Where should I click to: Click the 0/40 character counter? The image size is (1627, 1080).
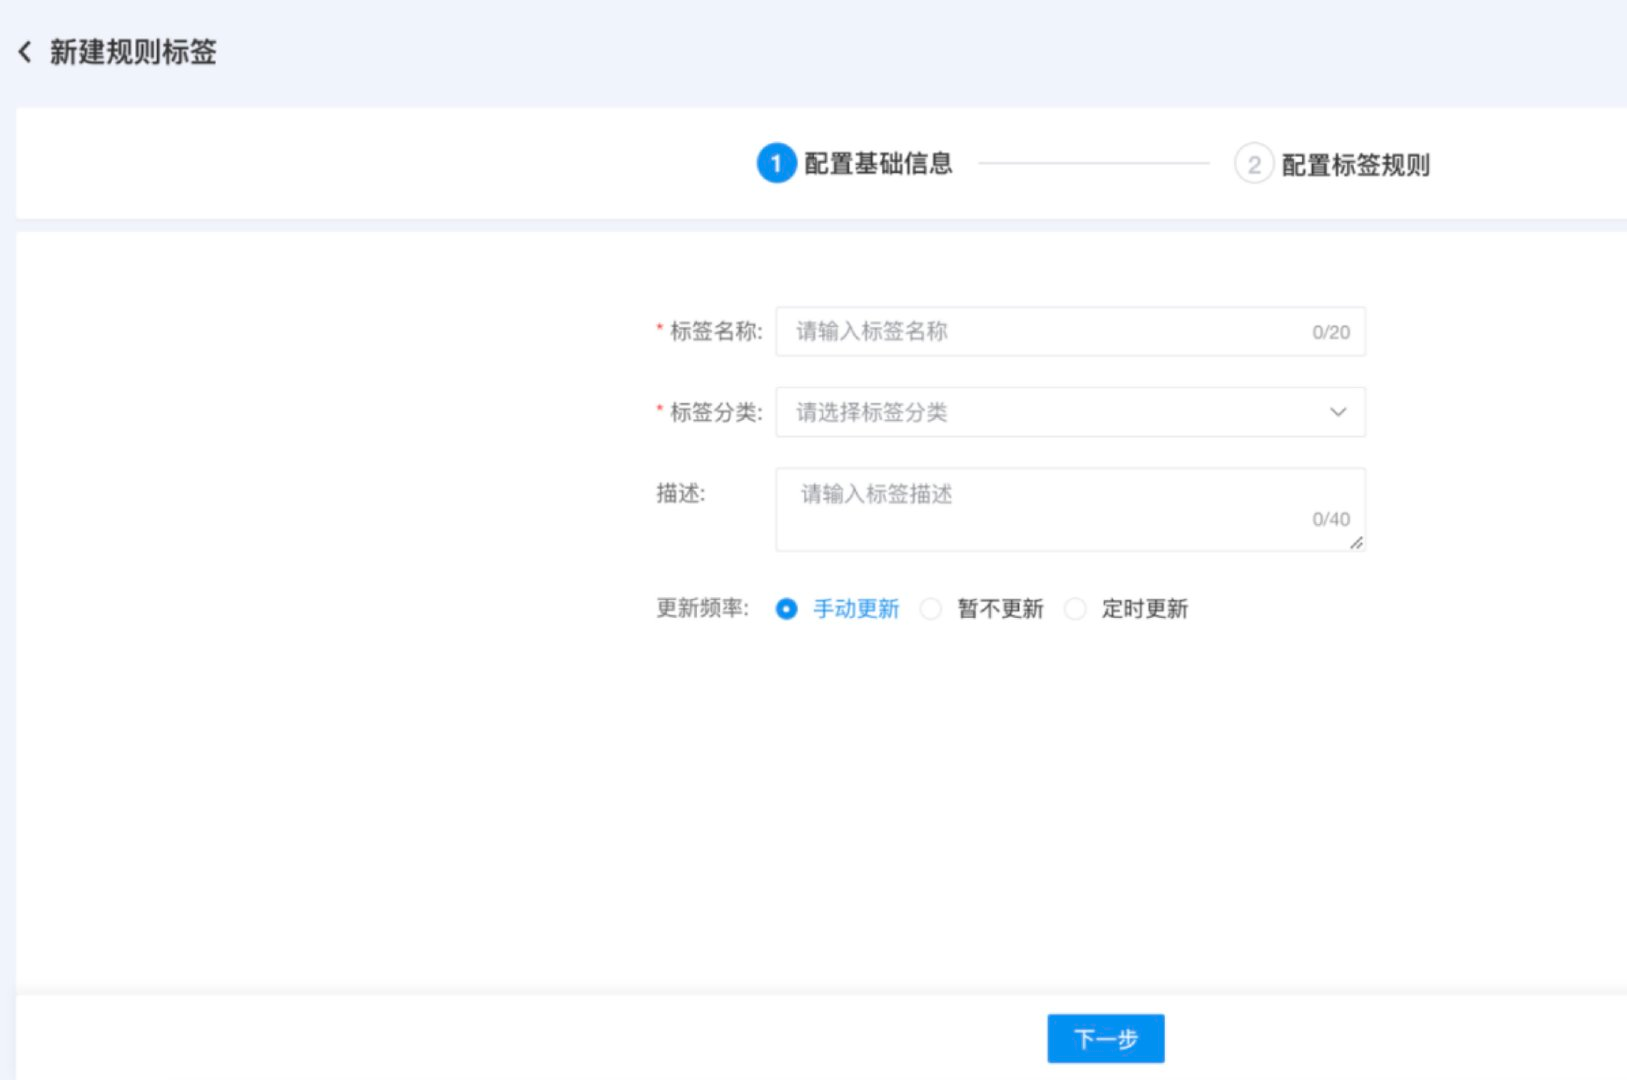coord(1331,519)
